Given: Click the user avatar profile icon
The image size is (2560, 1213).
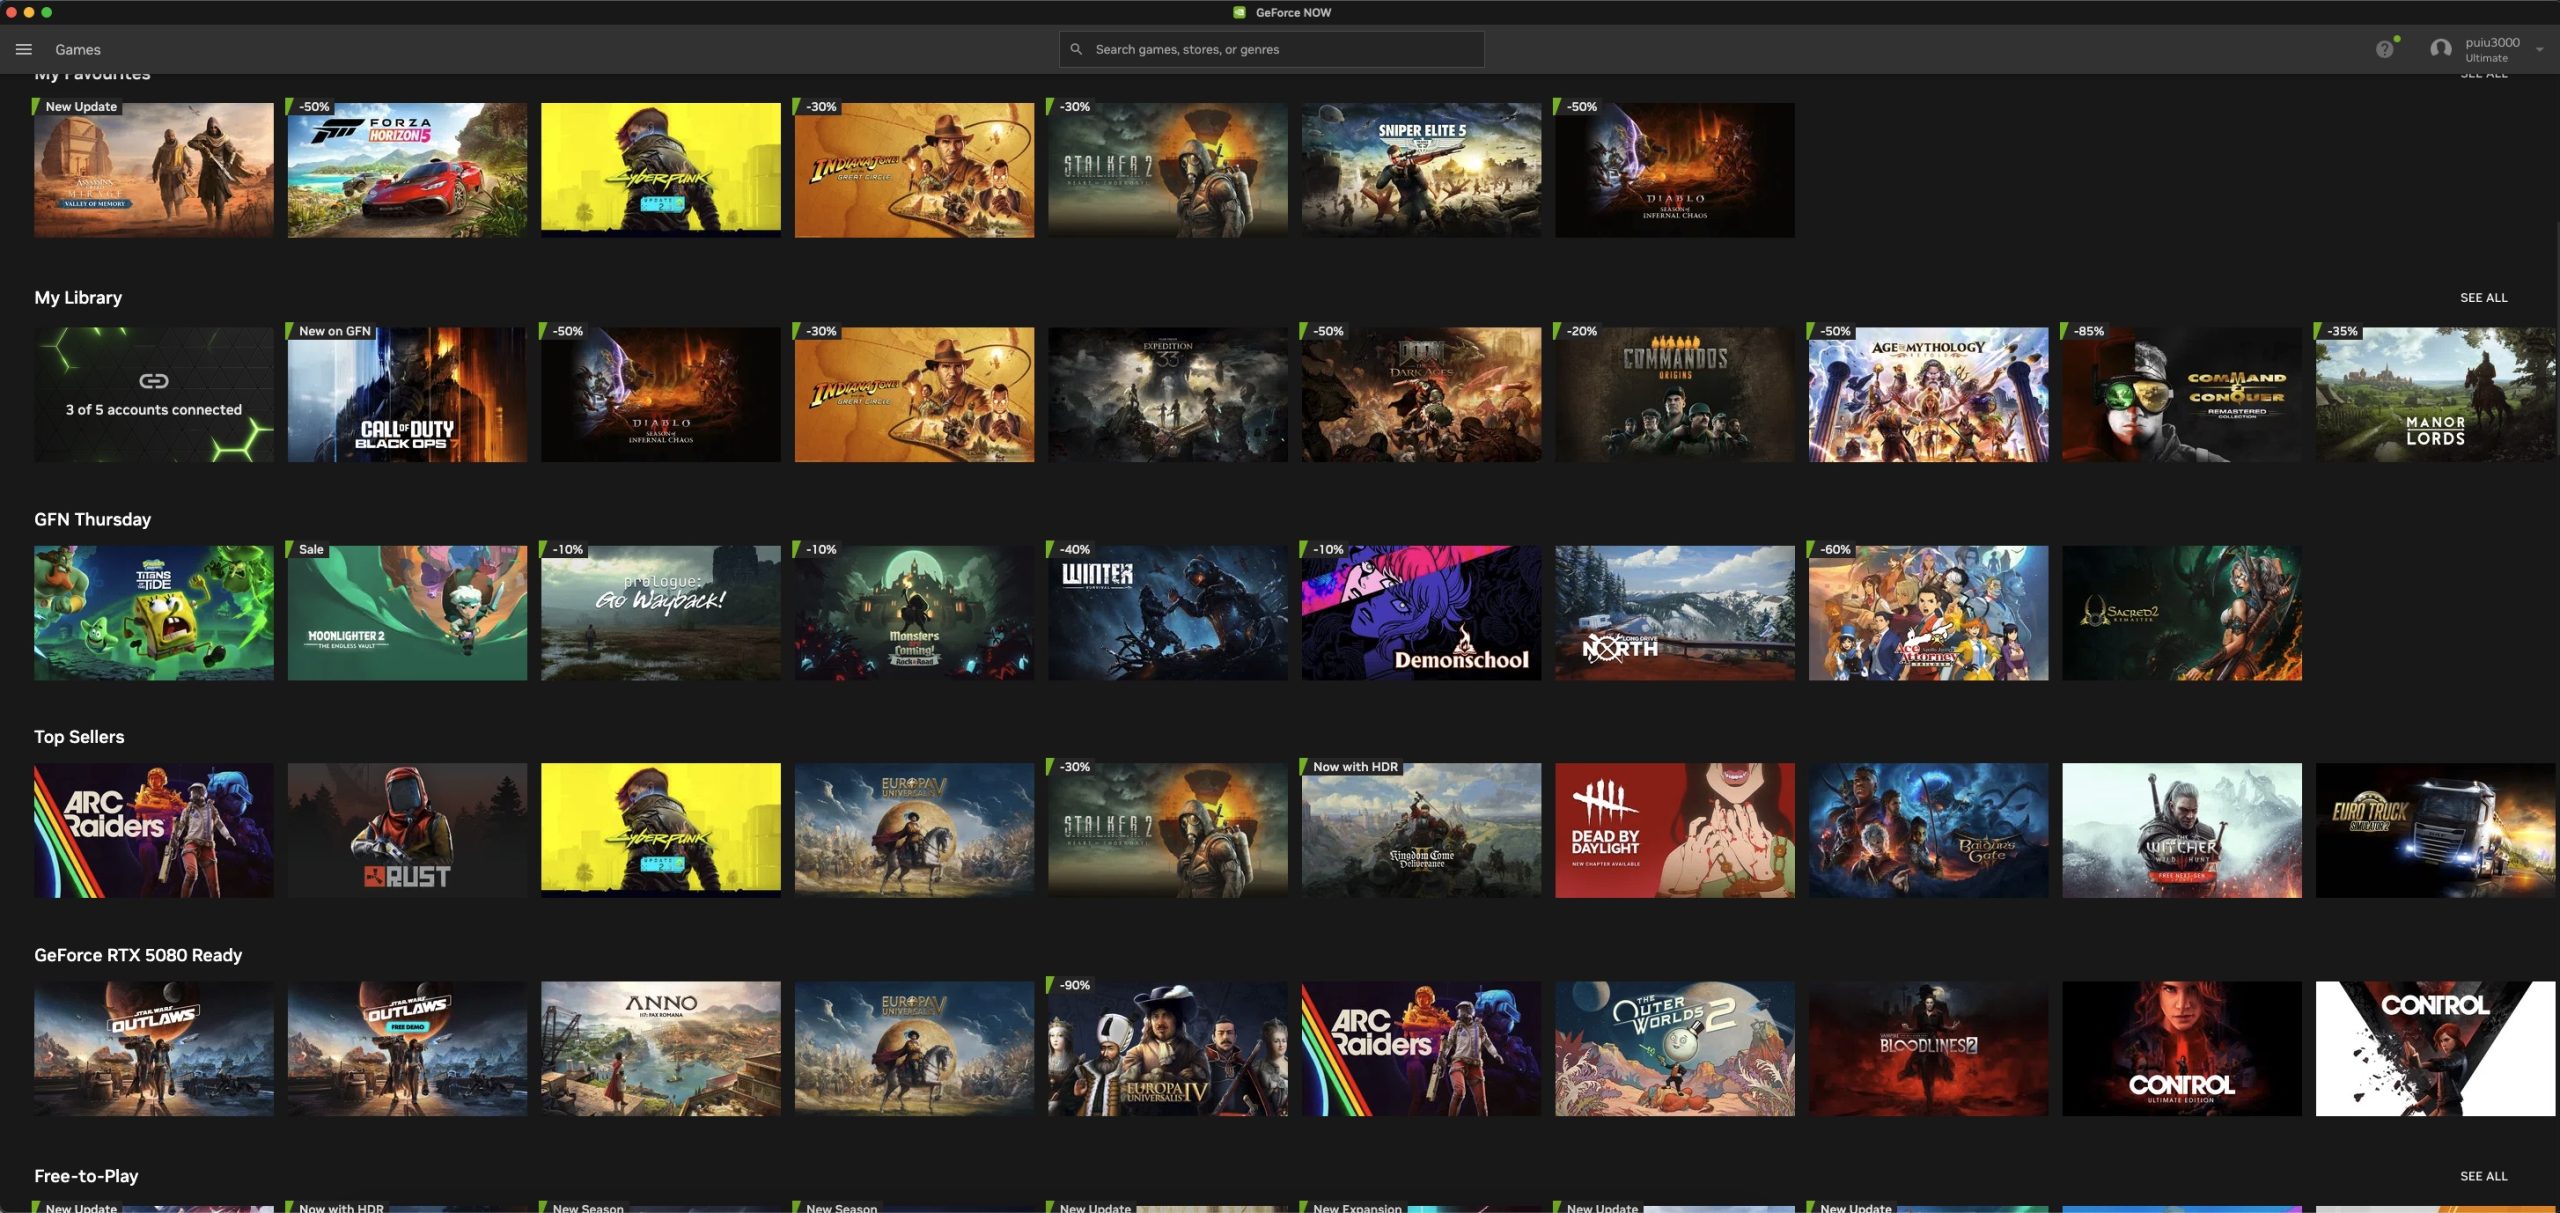Looking at the screenshot, I should click(2440, 49).
